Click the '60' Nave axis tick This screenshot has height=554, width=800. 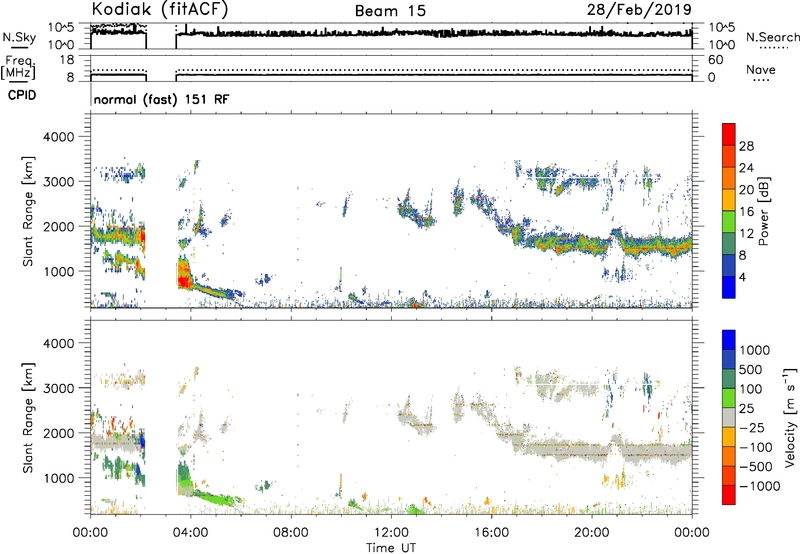pos(715,60)
